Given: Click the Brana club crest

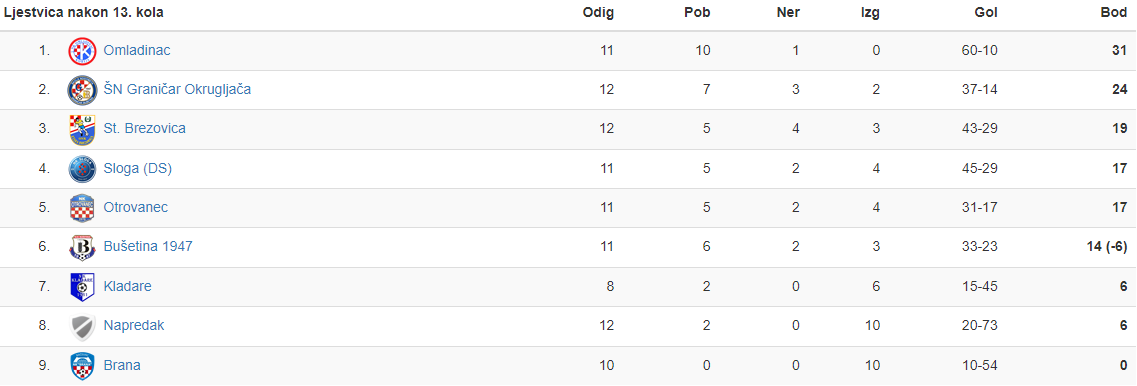Looking at the screenshot, I should point(82,366).
